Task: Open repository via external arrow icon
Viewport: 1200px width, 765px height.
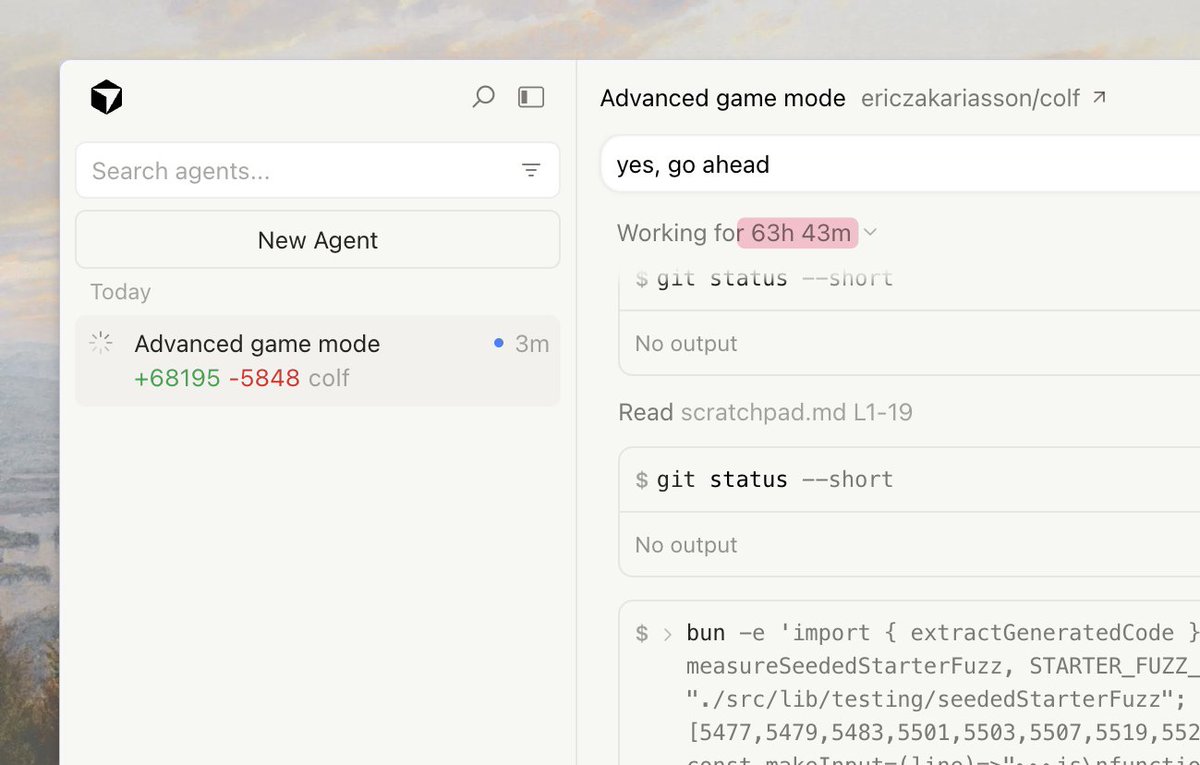Action: pos(1099,97)
